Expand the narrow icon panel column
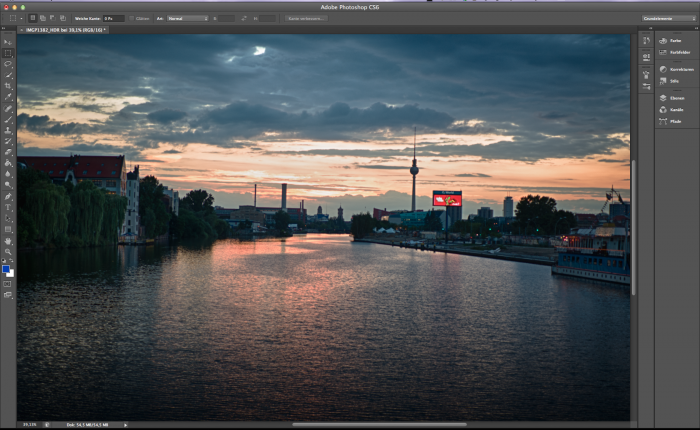Screen dimensions: 700x430 click(x=650, y=28)
